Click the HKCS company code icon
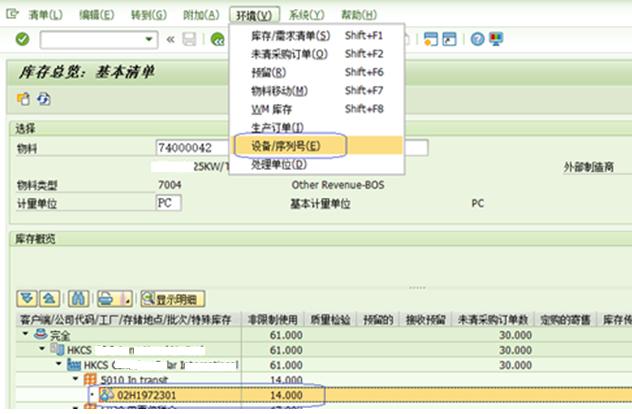 tap(57, 349)
